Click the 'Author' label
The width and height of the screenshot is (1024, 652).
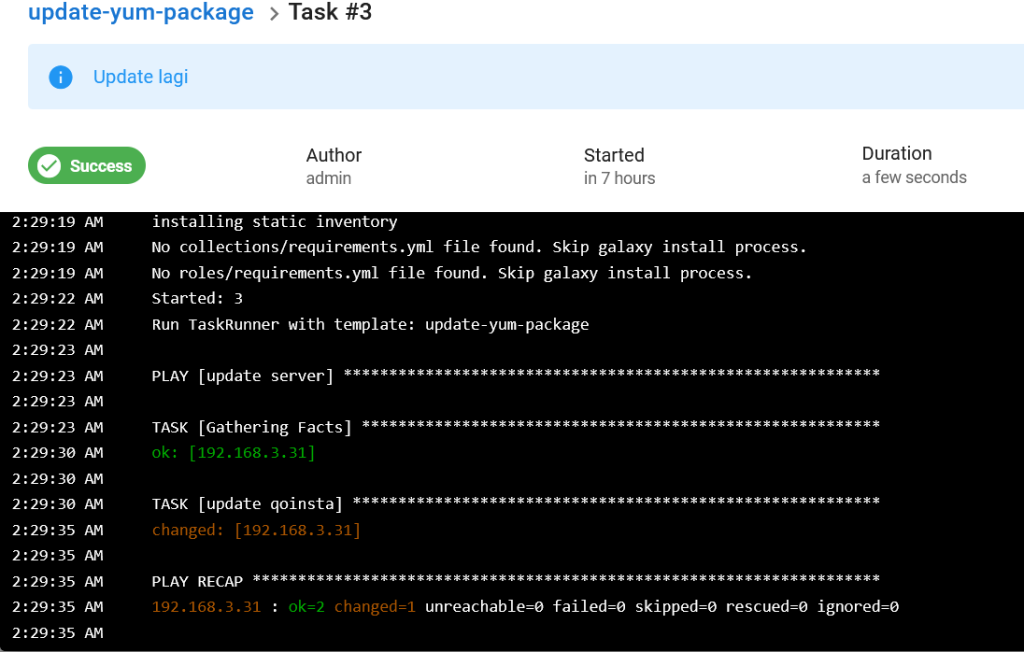[334, 155]
